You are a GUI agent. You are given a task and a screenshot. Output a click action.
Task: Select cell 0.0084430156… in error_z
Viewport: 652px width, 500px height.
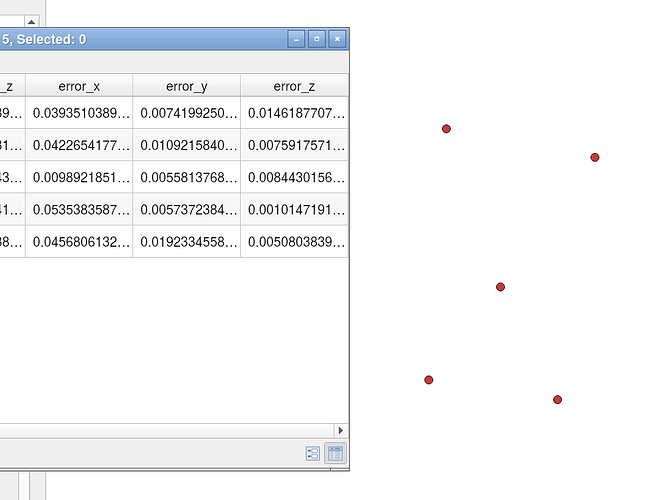294,177
